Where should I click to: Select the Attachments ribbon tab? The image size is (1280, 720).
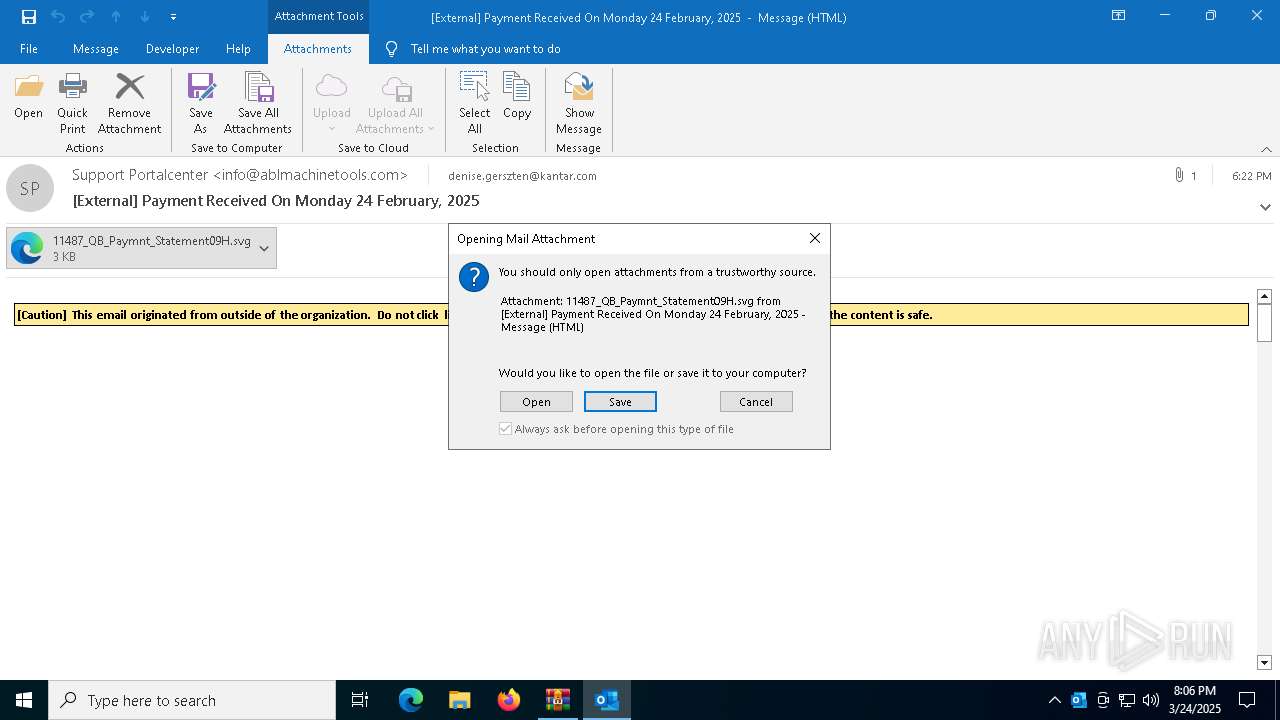coord(318,49)
